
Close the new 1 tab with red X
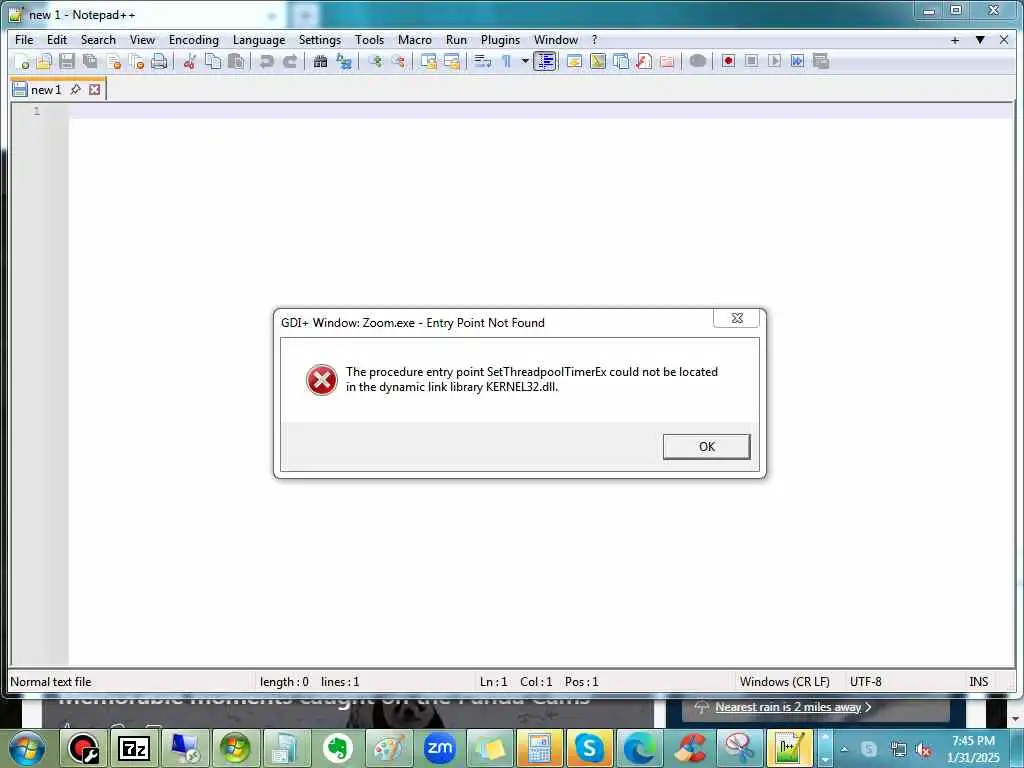(x=95, y=89)
